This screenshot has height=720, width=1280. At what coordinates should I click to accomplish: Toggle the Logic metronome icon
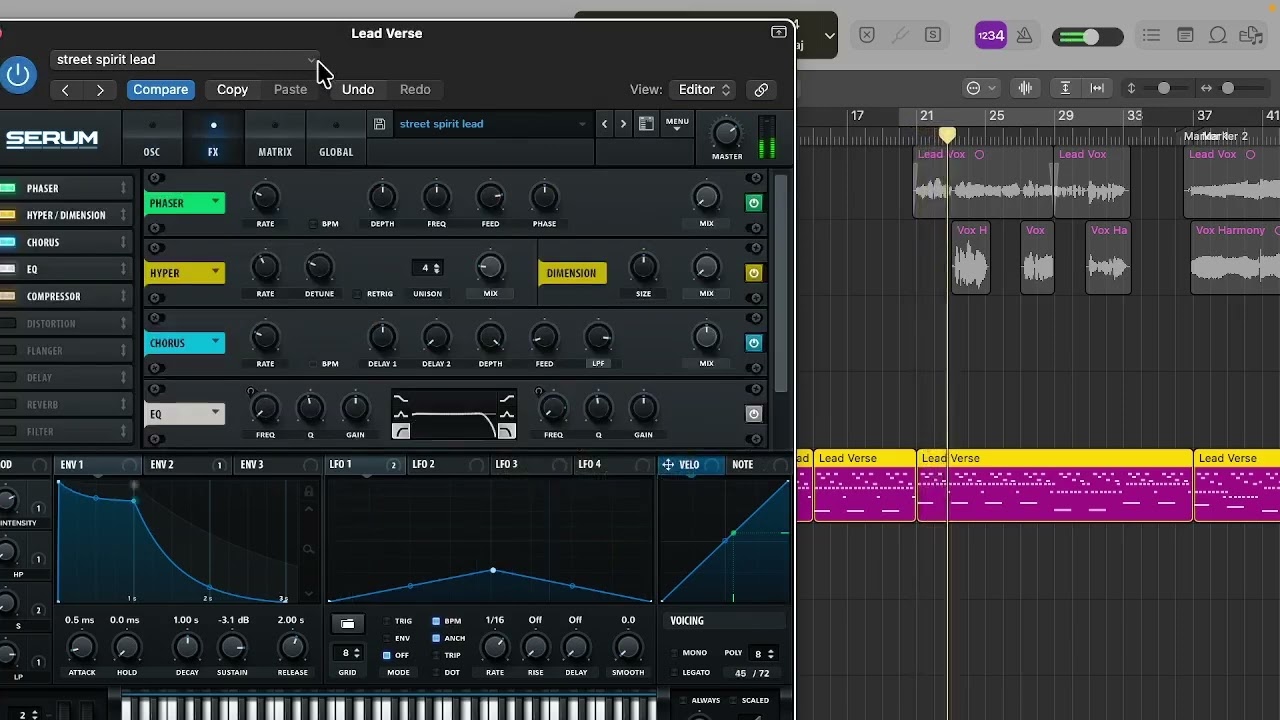coord(1024,36)
